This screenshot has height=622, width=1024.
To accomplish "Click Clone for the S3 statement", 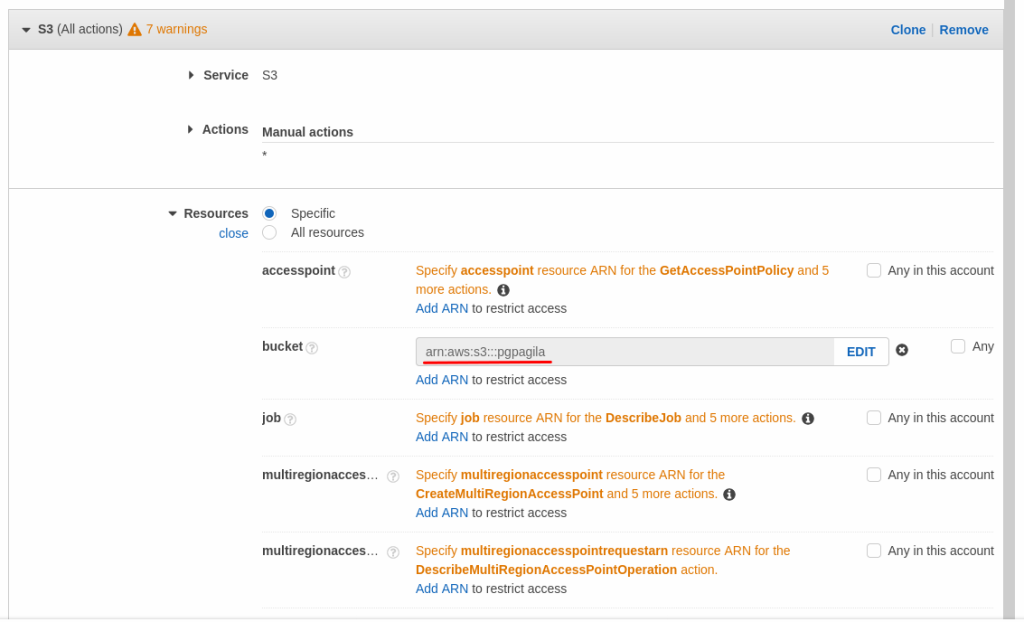I will pos(908,30).
